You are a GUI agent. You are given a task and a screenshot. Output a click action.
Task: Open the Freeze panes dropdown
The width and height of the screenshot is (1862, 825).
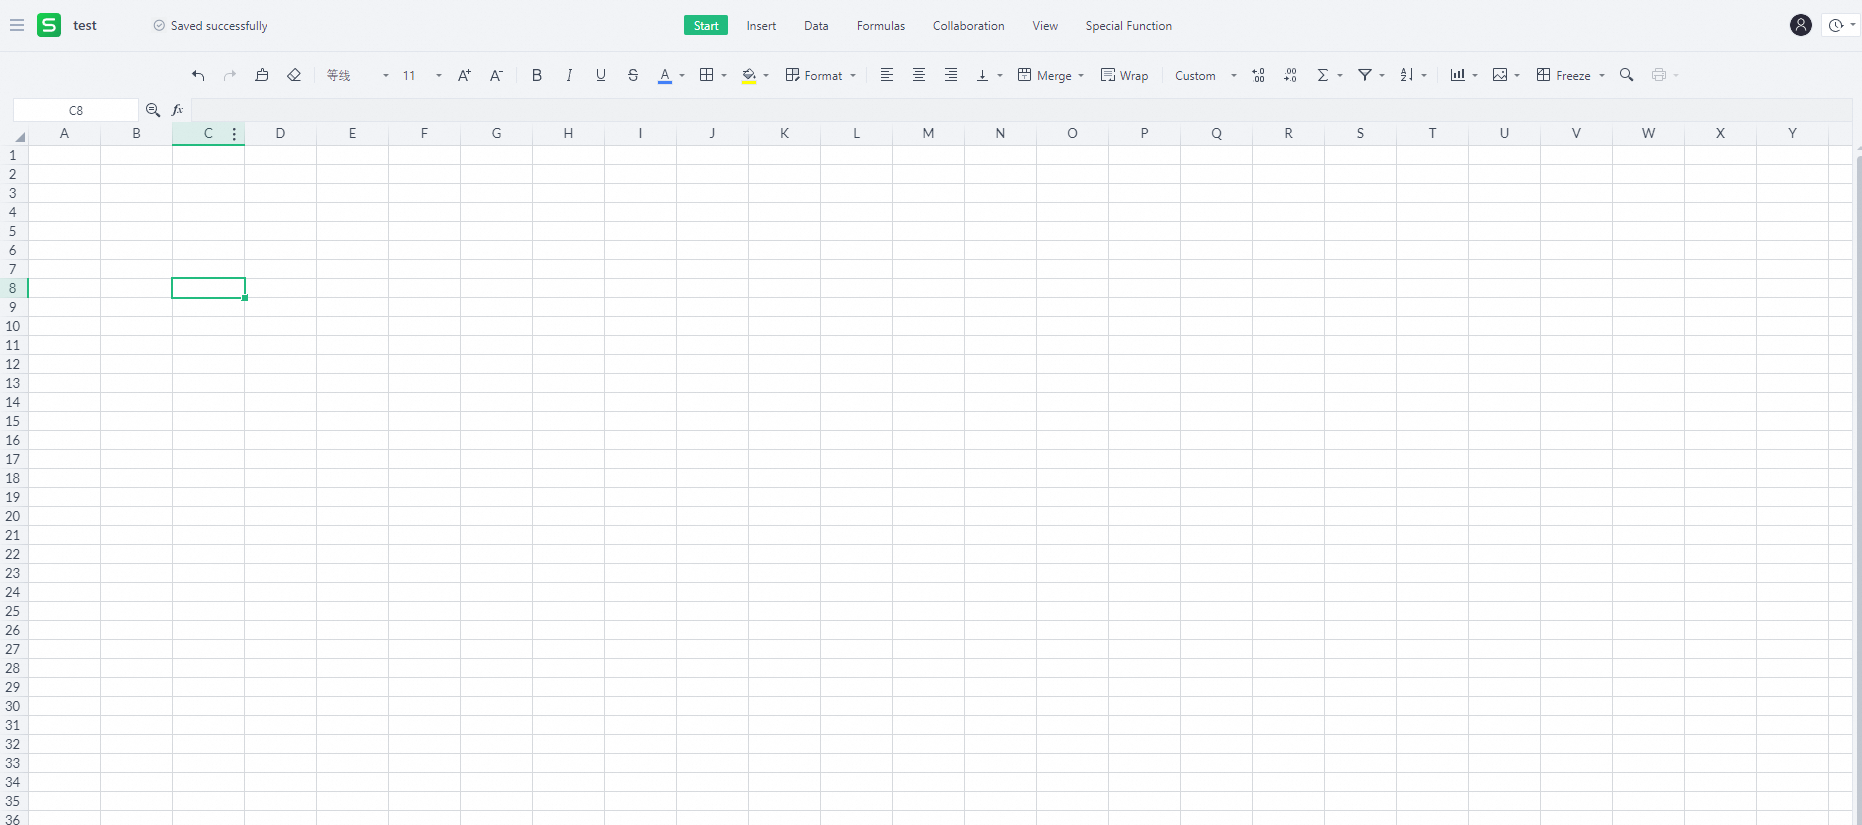pyautogui.click(x=1571, y=75)
